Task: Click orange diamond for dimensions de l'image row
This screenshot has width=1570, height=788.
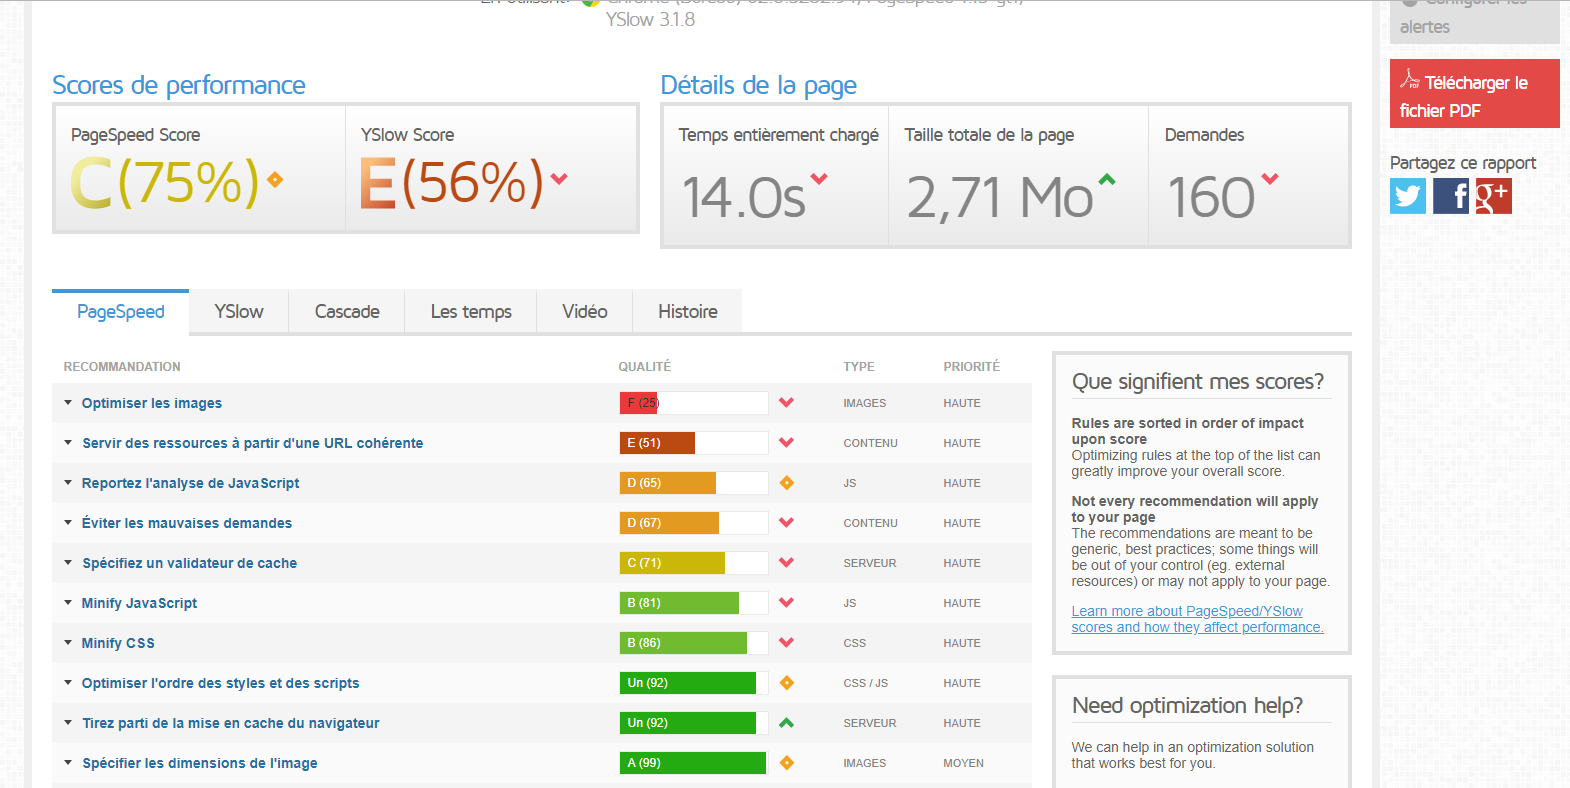Action: tap(787, 763)
